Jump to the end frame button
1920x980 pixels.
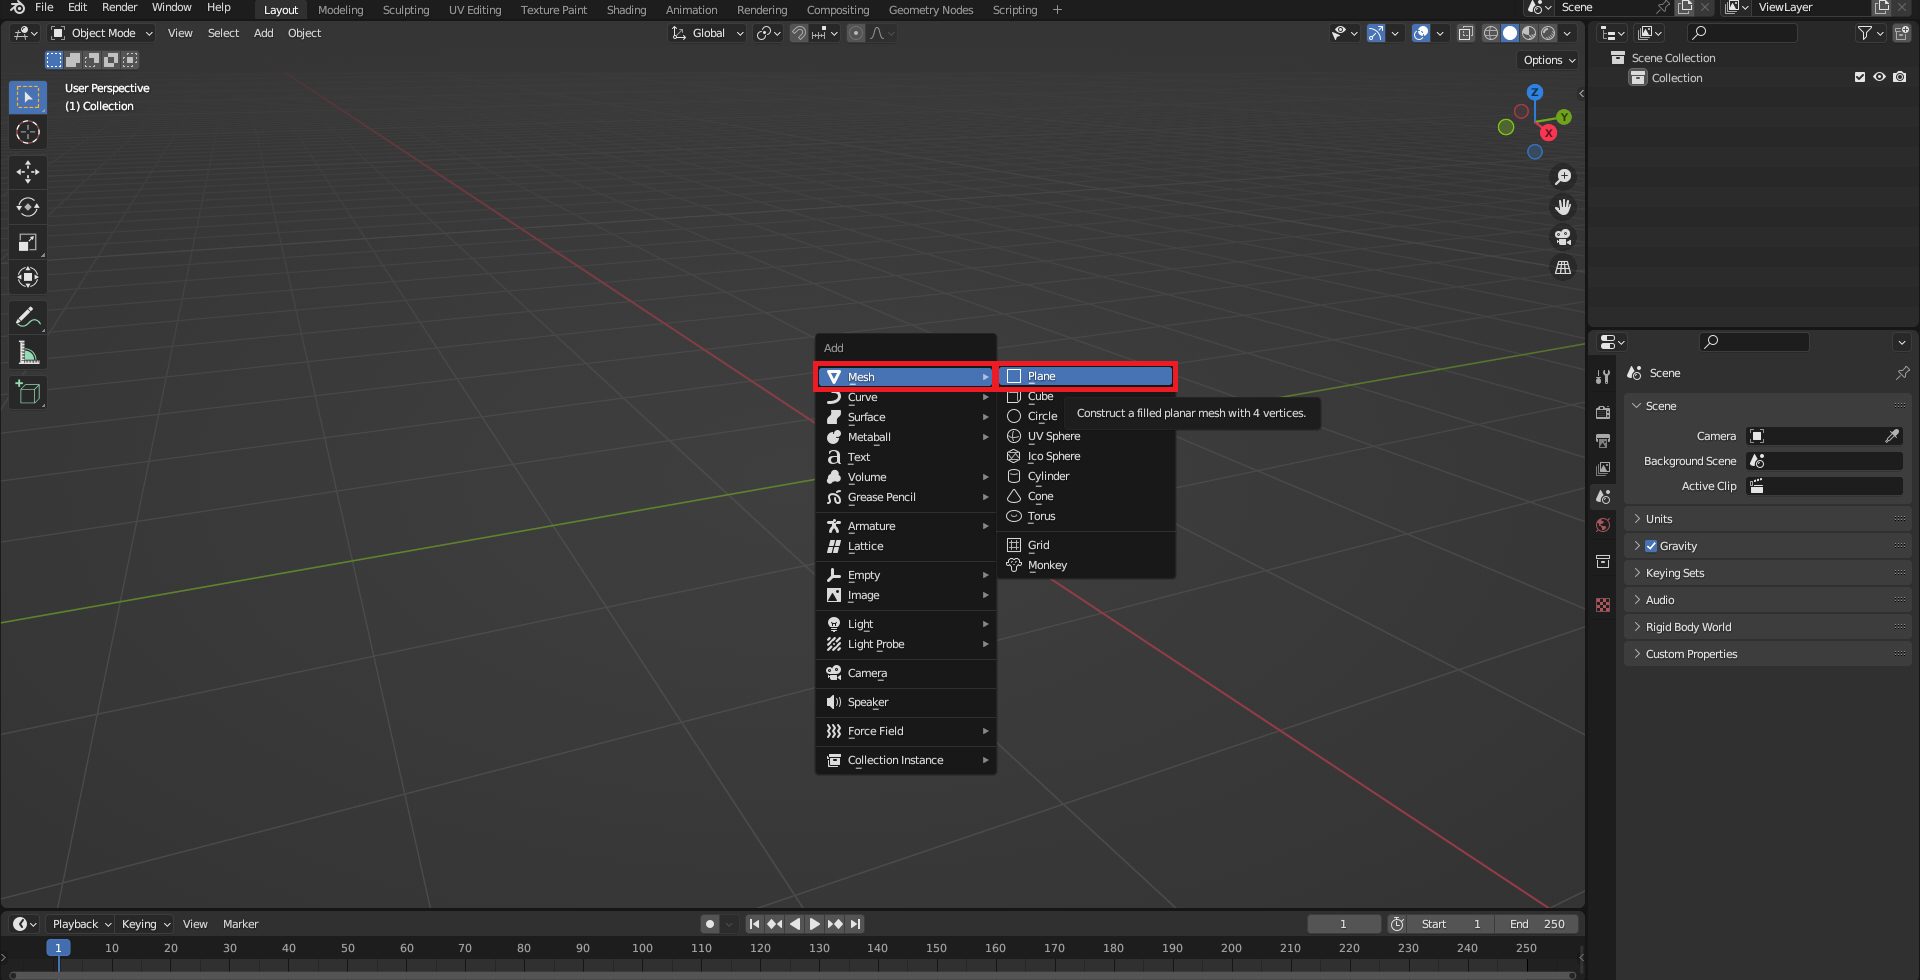[855, 924]
